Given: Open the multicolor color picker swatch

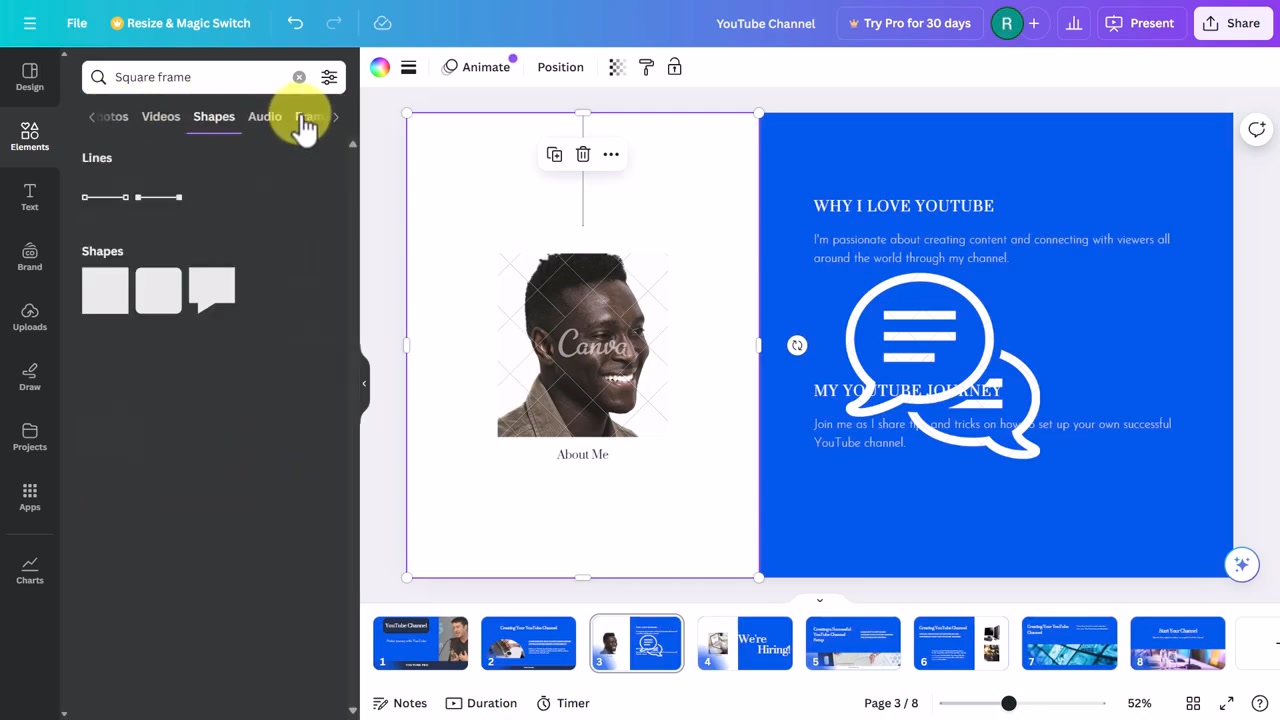Looking at the screenshot, I should [380, 67].
